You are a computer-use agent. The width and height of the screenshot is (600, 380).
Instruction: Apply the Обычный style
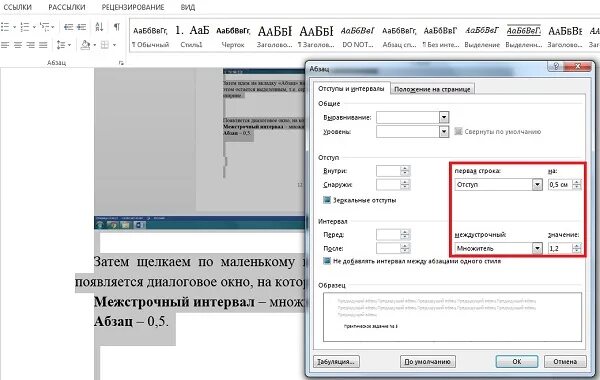click(x=150, y=37)
